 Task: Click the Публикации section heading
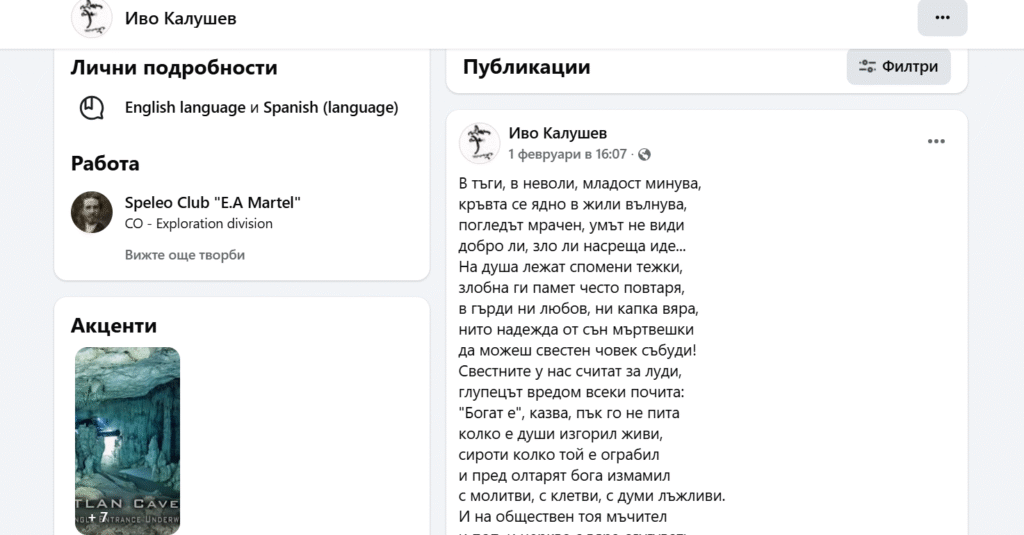pyautogui.click(x=526, y=67)
